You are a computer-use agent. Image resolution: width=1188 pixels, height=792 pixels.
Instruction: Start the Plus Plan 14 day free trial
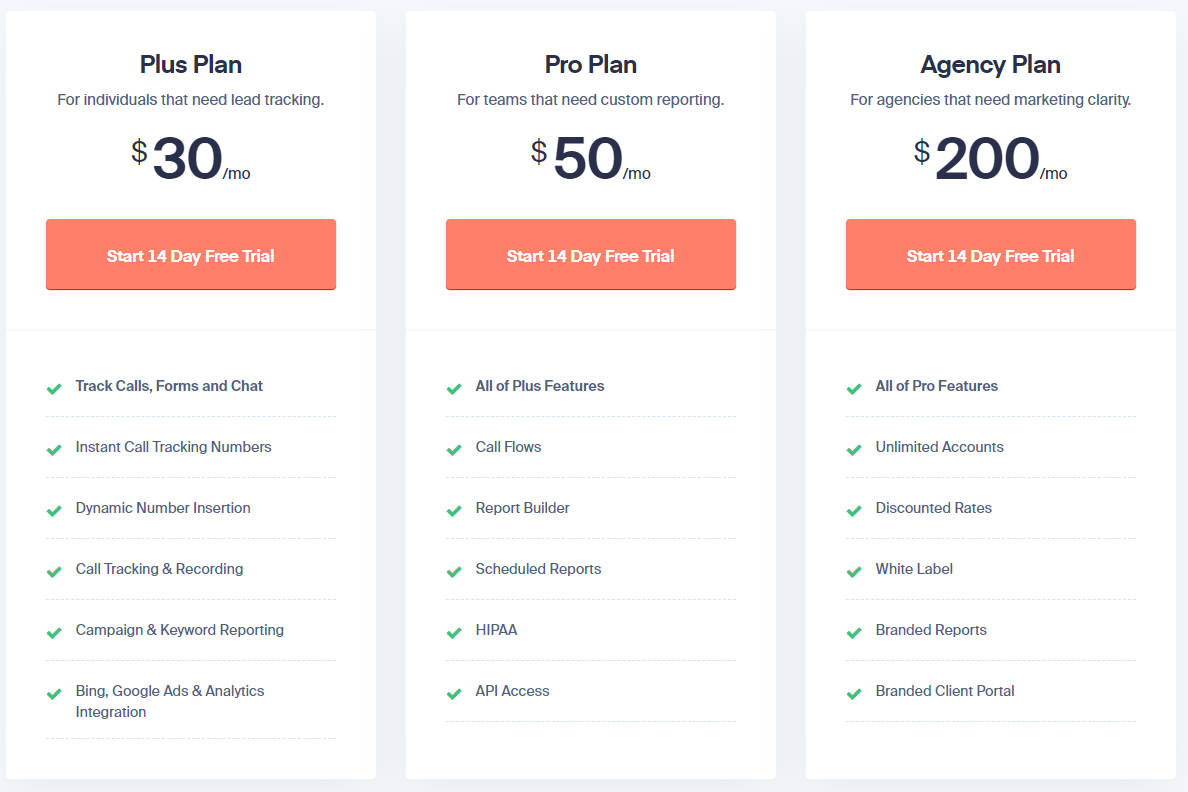(191, 255)
